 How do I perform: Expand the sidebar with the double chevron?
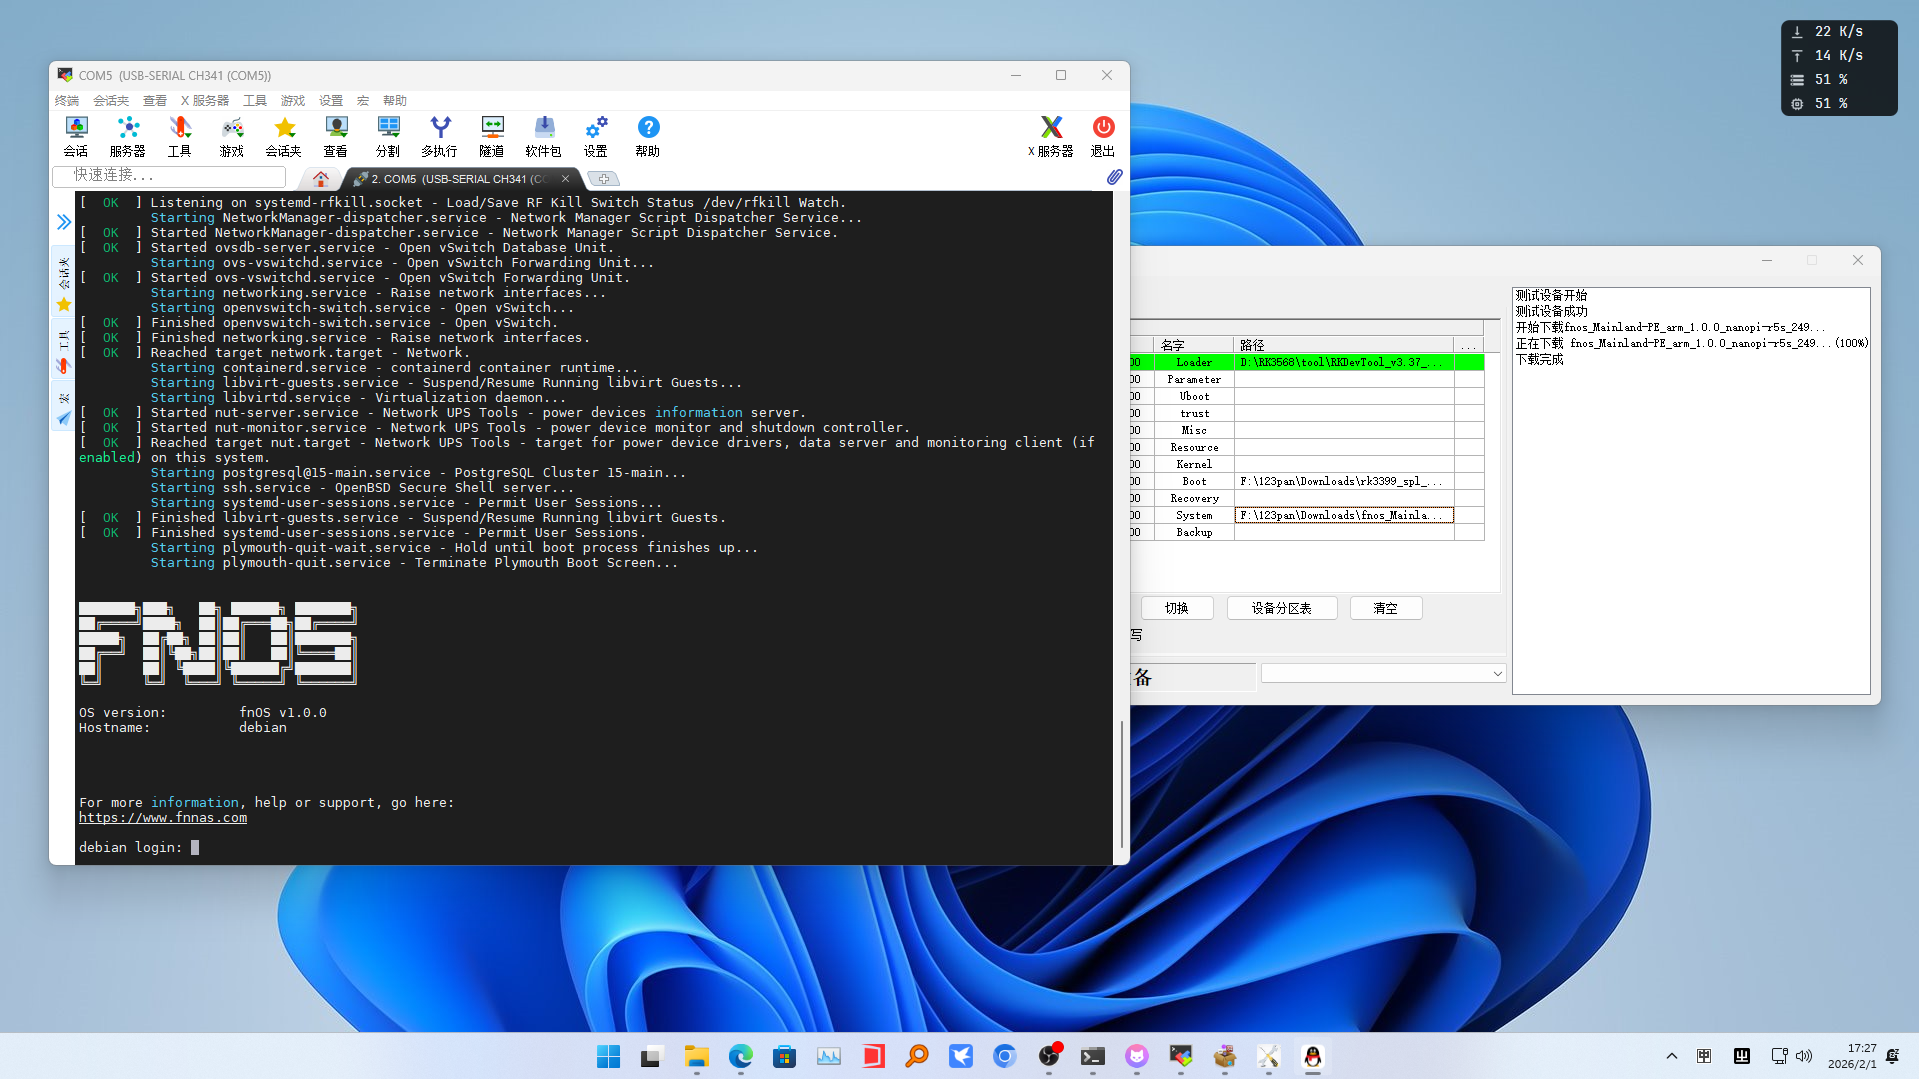point(64,222)
